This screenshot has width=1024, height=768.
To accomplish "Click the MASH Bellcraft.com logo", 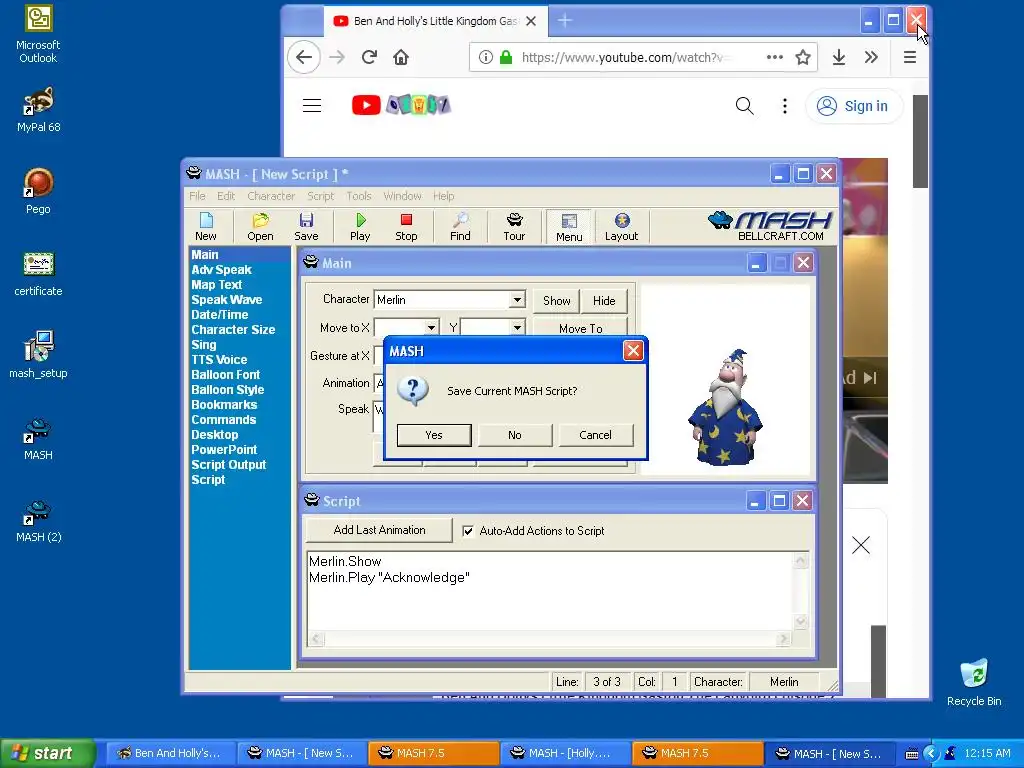I will pos(771,226).
